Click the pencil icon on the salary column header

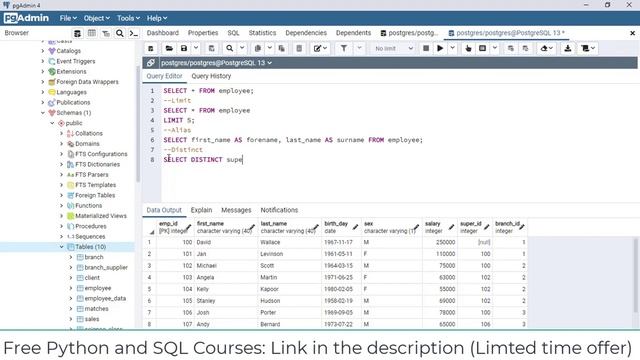(x=451, y=227)
